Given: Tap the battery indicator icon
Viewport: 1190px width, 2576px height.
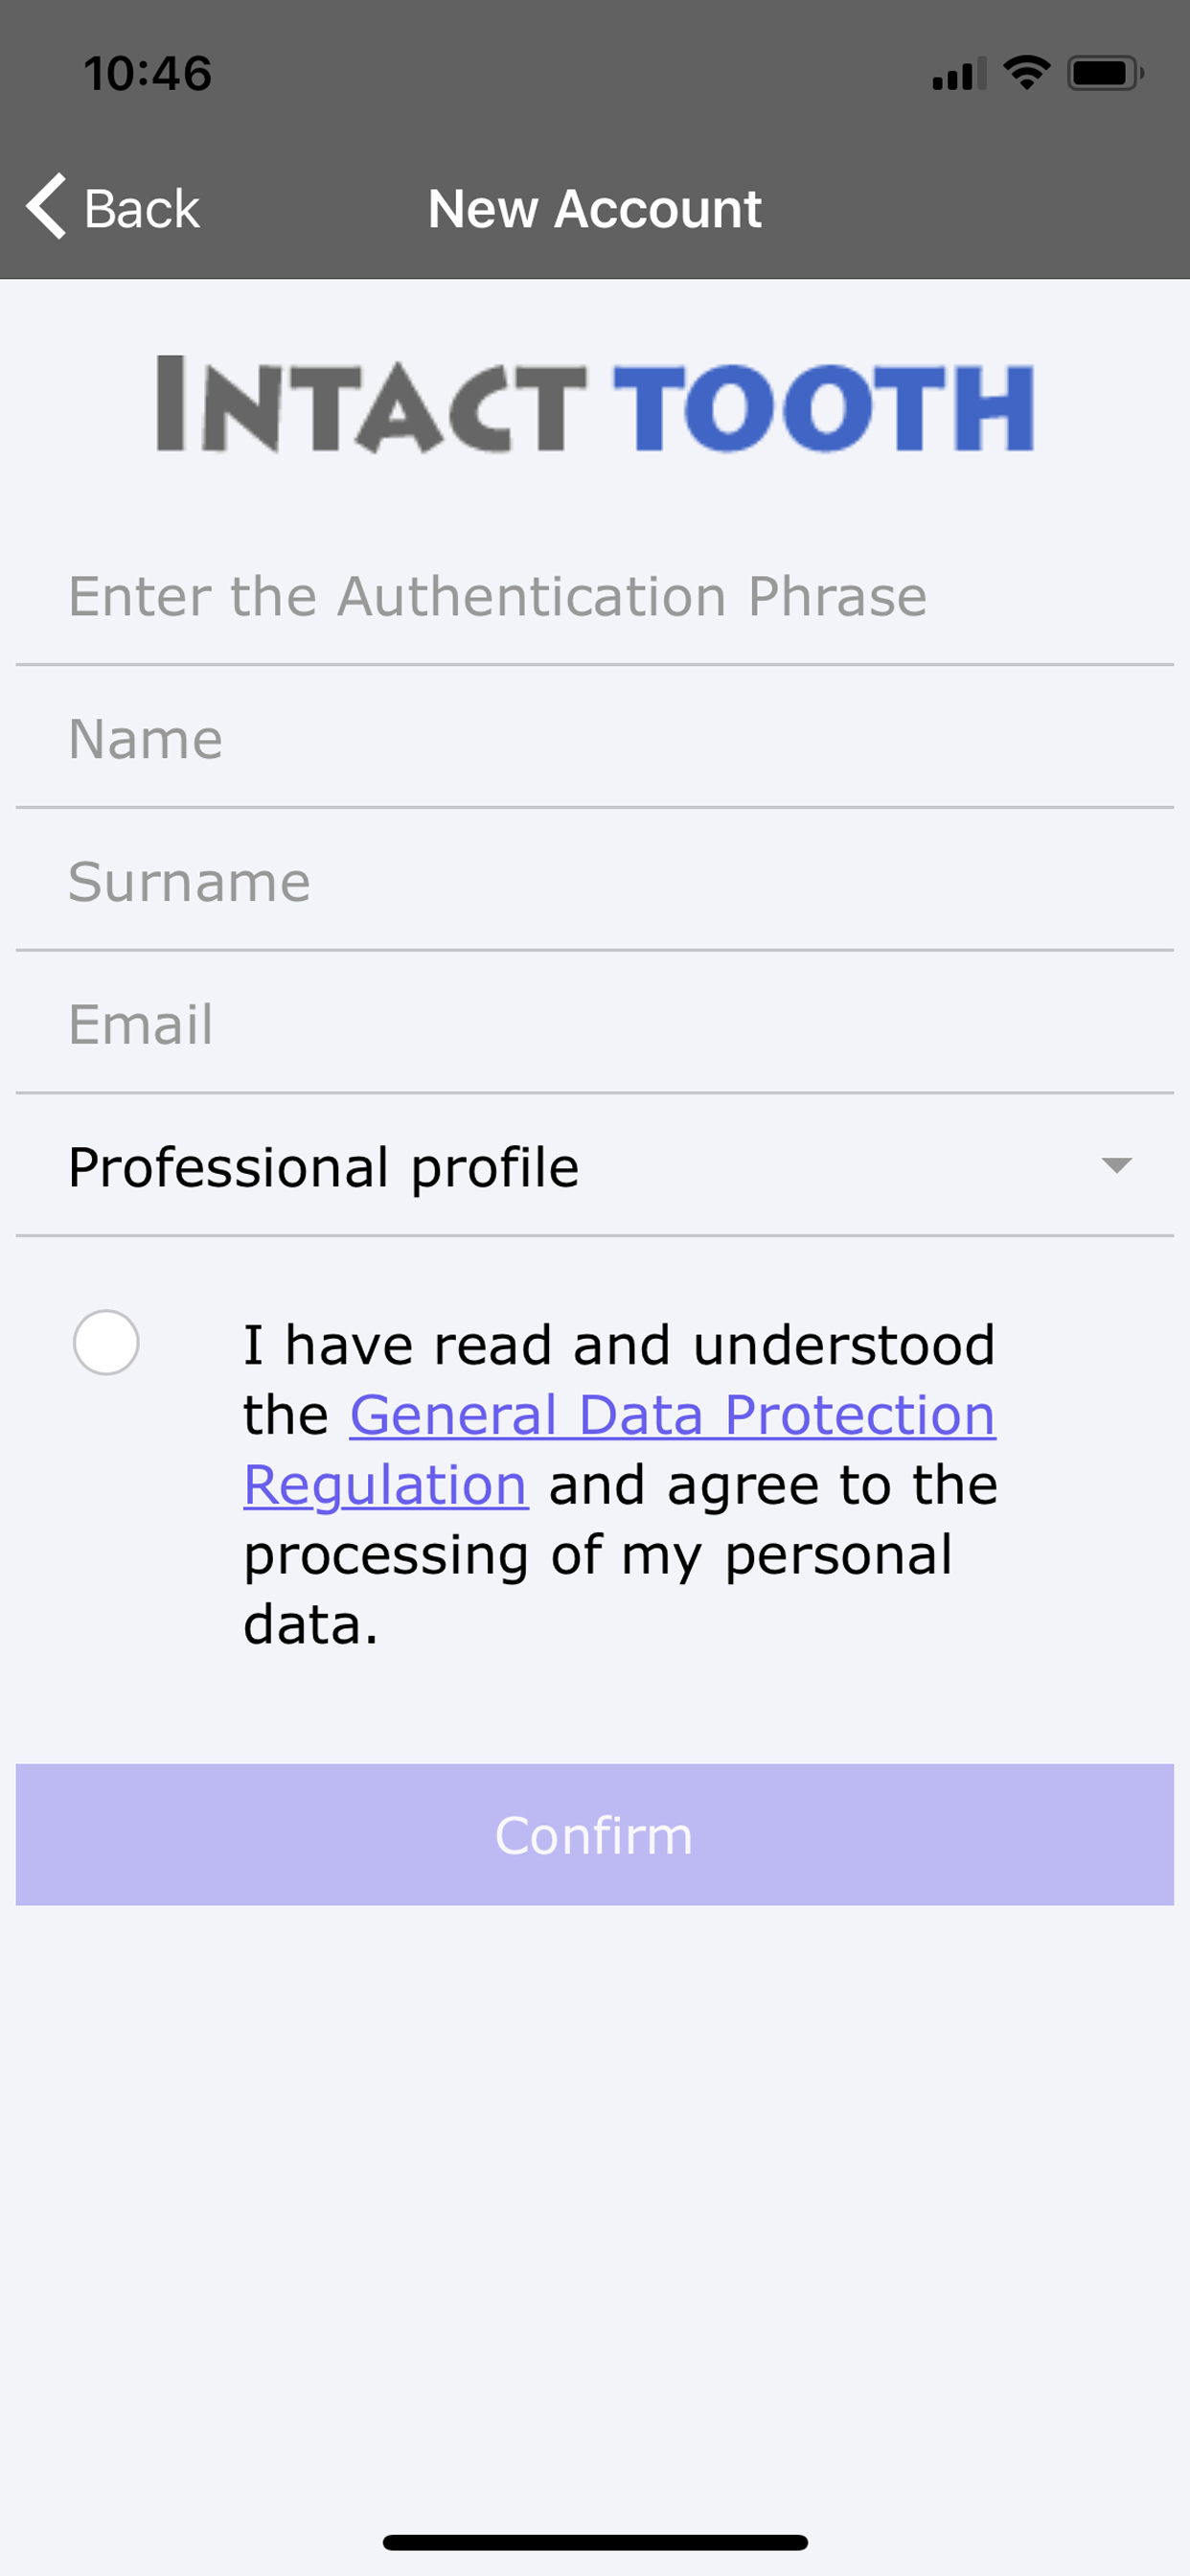Looking at the screenshot, I should coord(1101,72).
